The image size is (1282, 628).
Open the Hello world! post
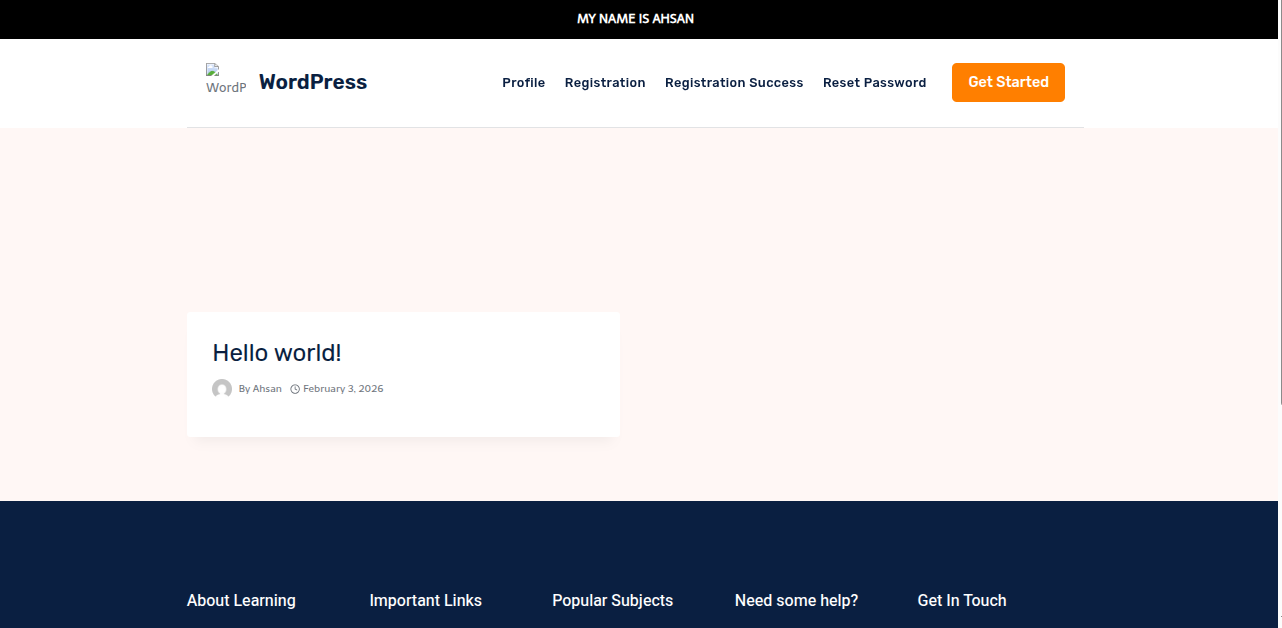click(x=276, y=353)
